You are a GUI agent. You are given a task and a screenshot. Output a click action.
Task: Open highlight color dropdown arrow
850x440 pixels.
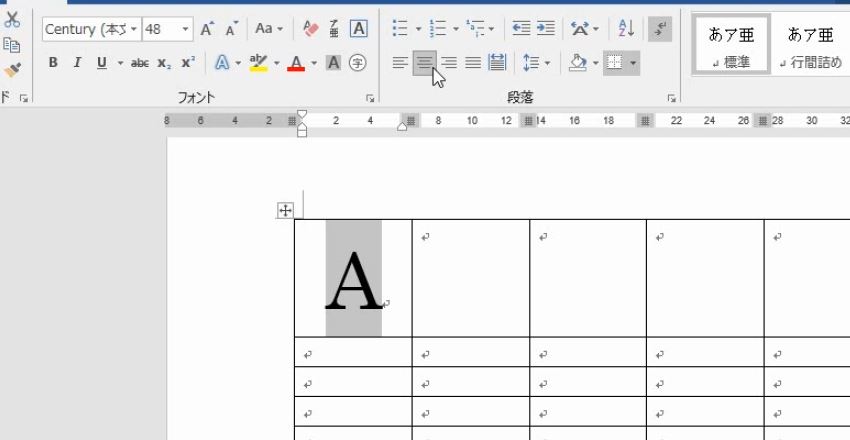[x=276, y=63]
